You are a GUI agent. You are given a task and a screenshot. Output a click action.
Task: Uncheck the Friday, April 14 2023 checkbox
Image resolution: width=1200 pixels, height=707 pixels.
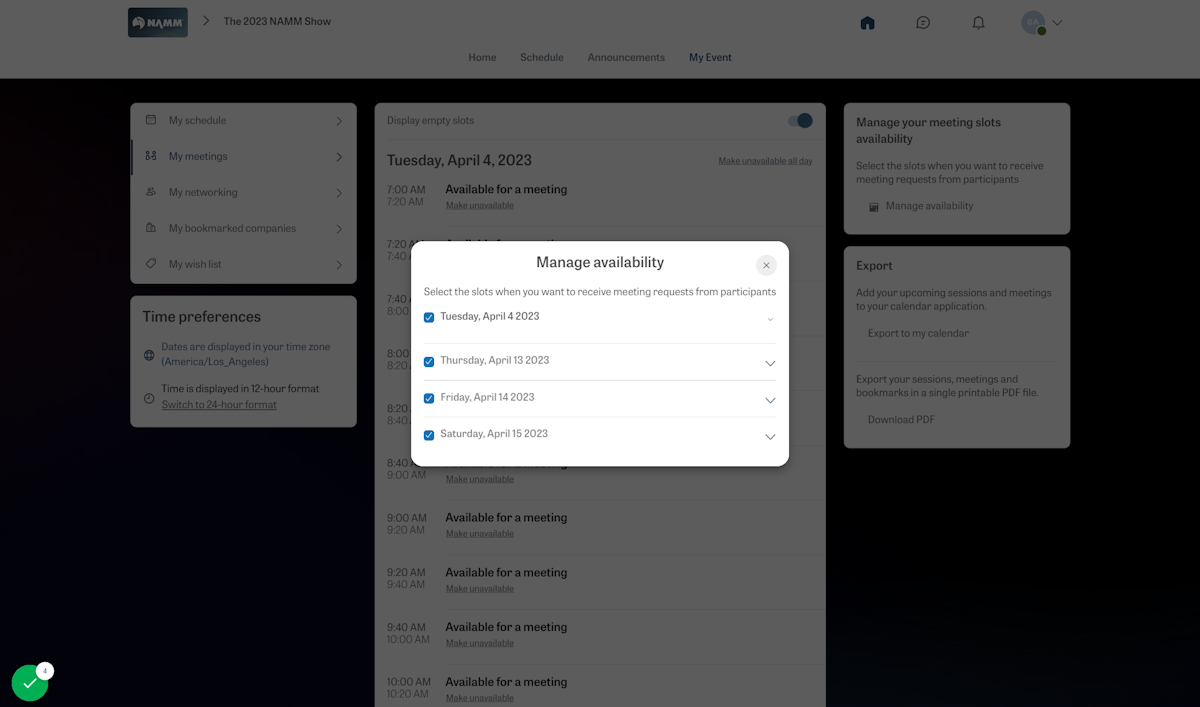(x=429, y=397)
